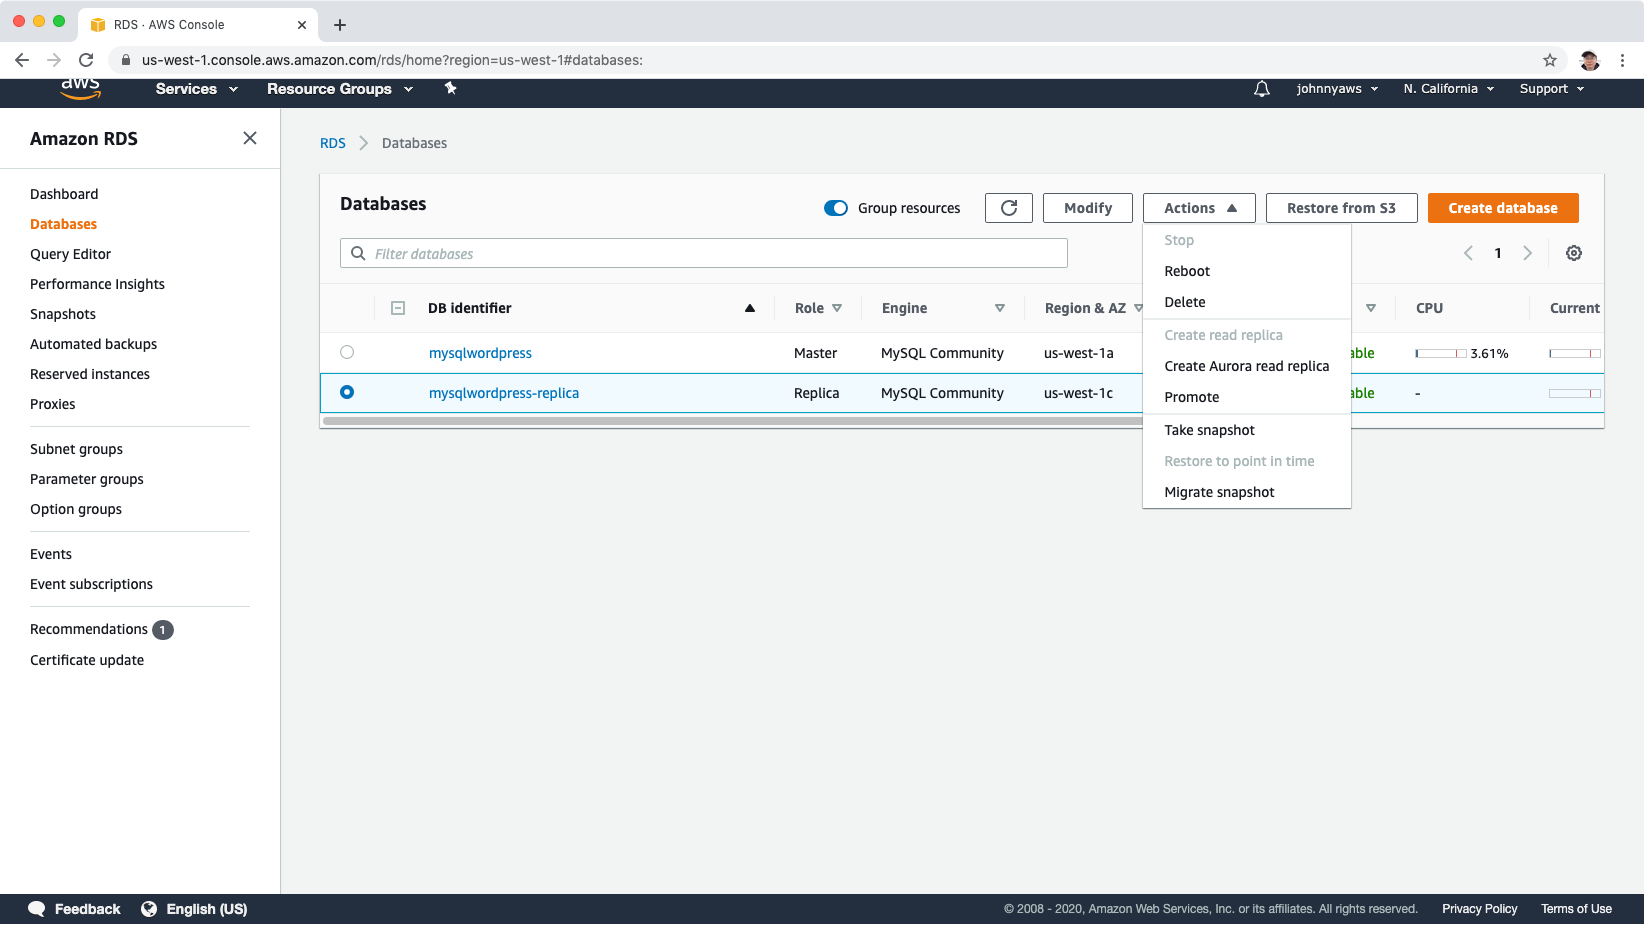Screen dimensions: 1644x935
Task: Click the language globe icon
Action: click(x=149, y=909)
